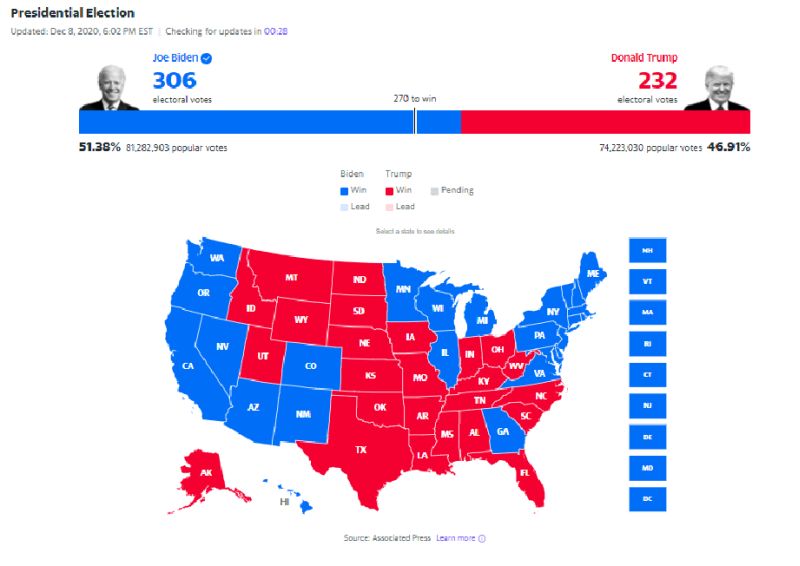
Task: Click the info icon next to Learn more
Action: pyautogui.click(x=482, y=538)
